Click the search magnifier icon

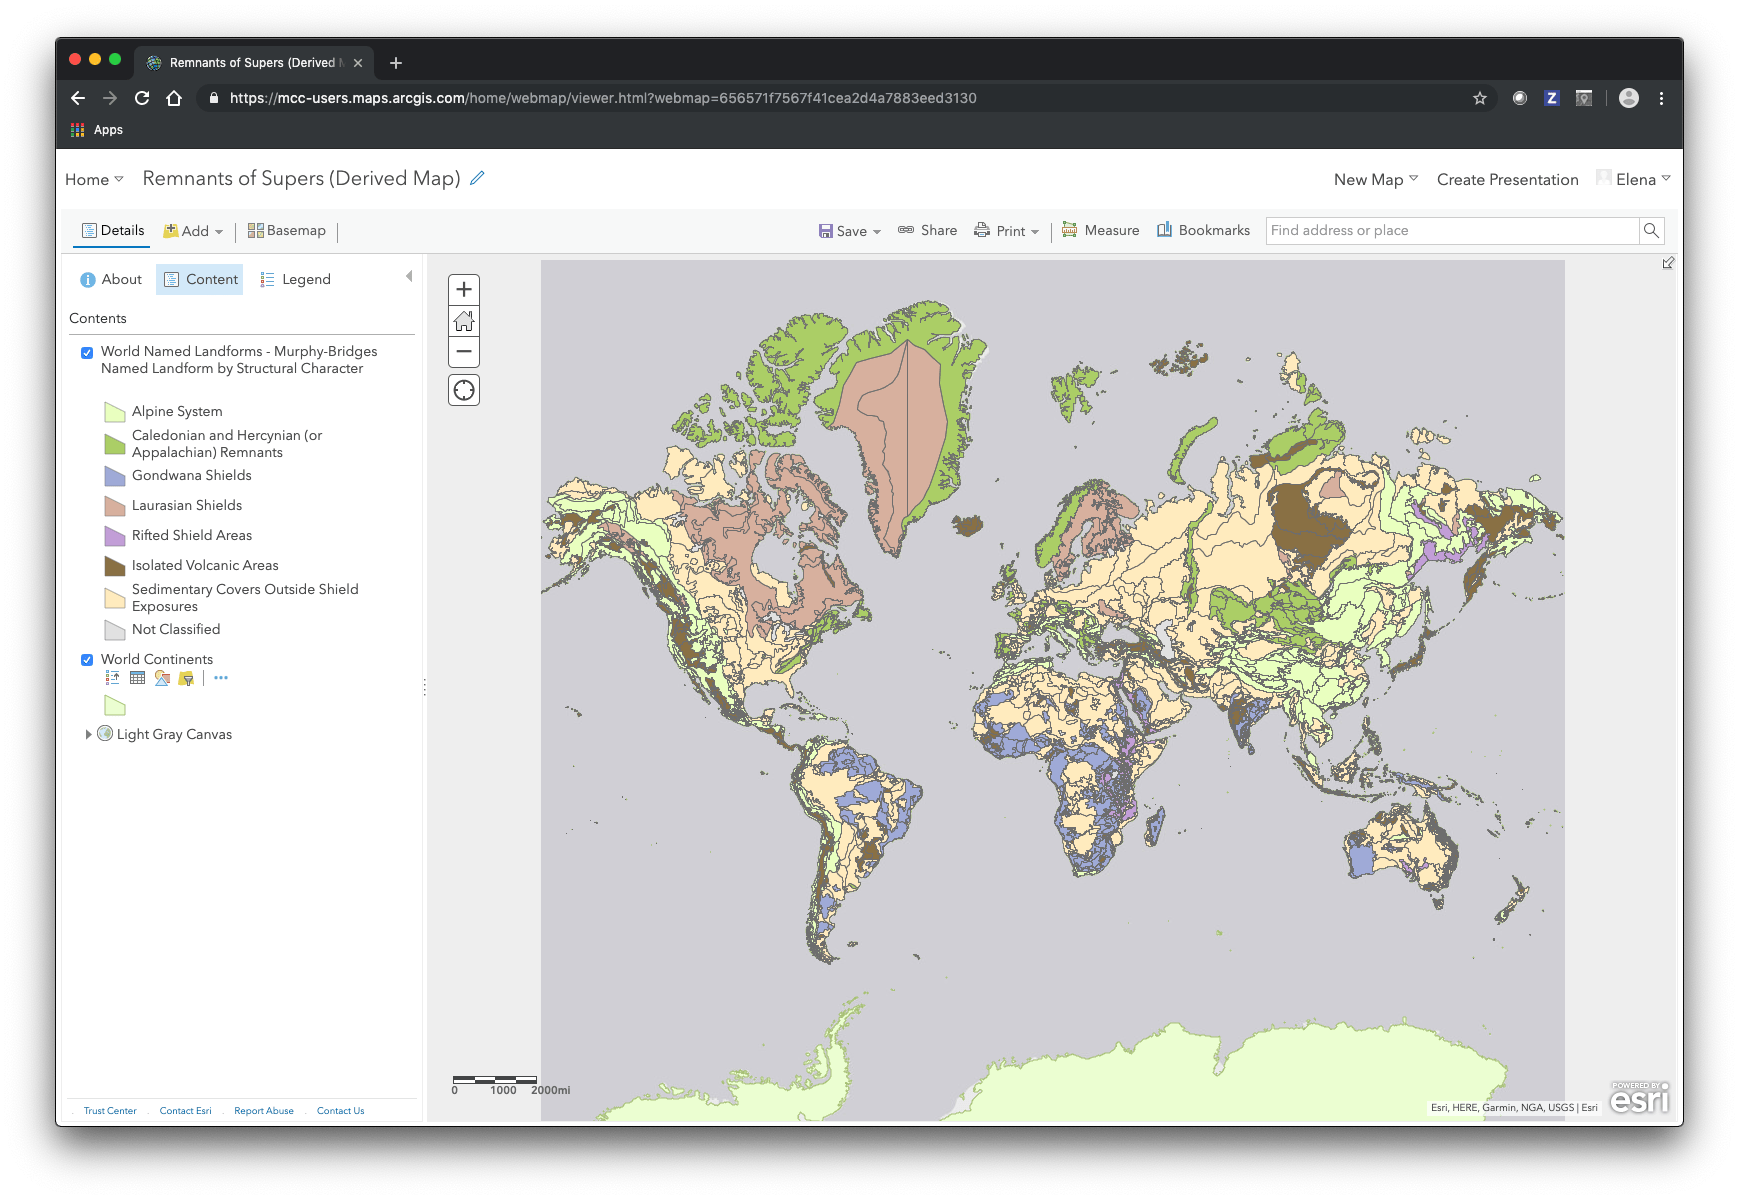pyautogui.click(x=1651, y=231)
